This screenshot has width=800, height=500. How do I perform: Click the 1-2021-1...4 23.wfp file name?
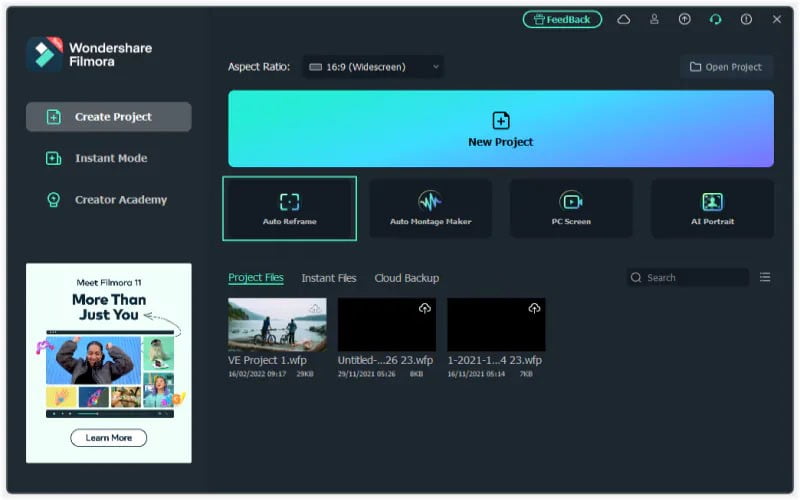click(494, 360)
